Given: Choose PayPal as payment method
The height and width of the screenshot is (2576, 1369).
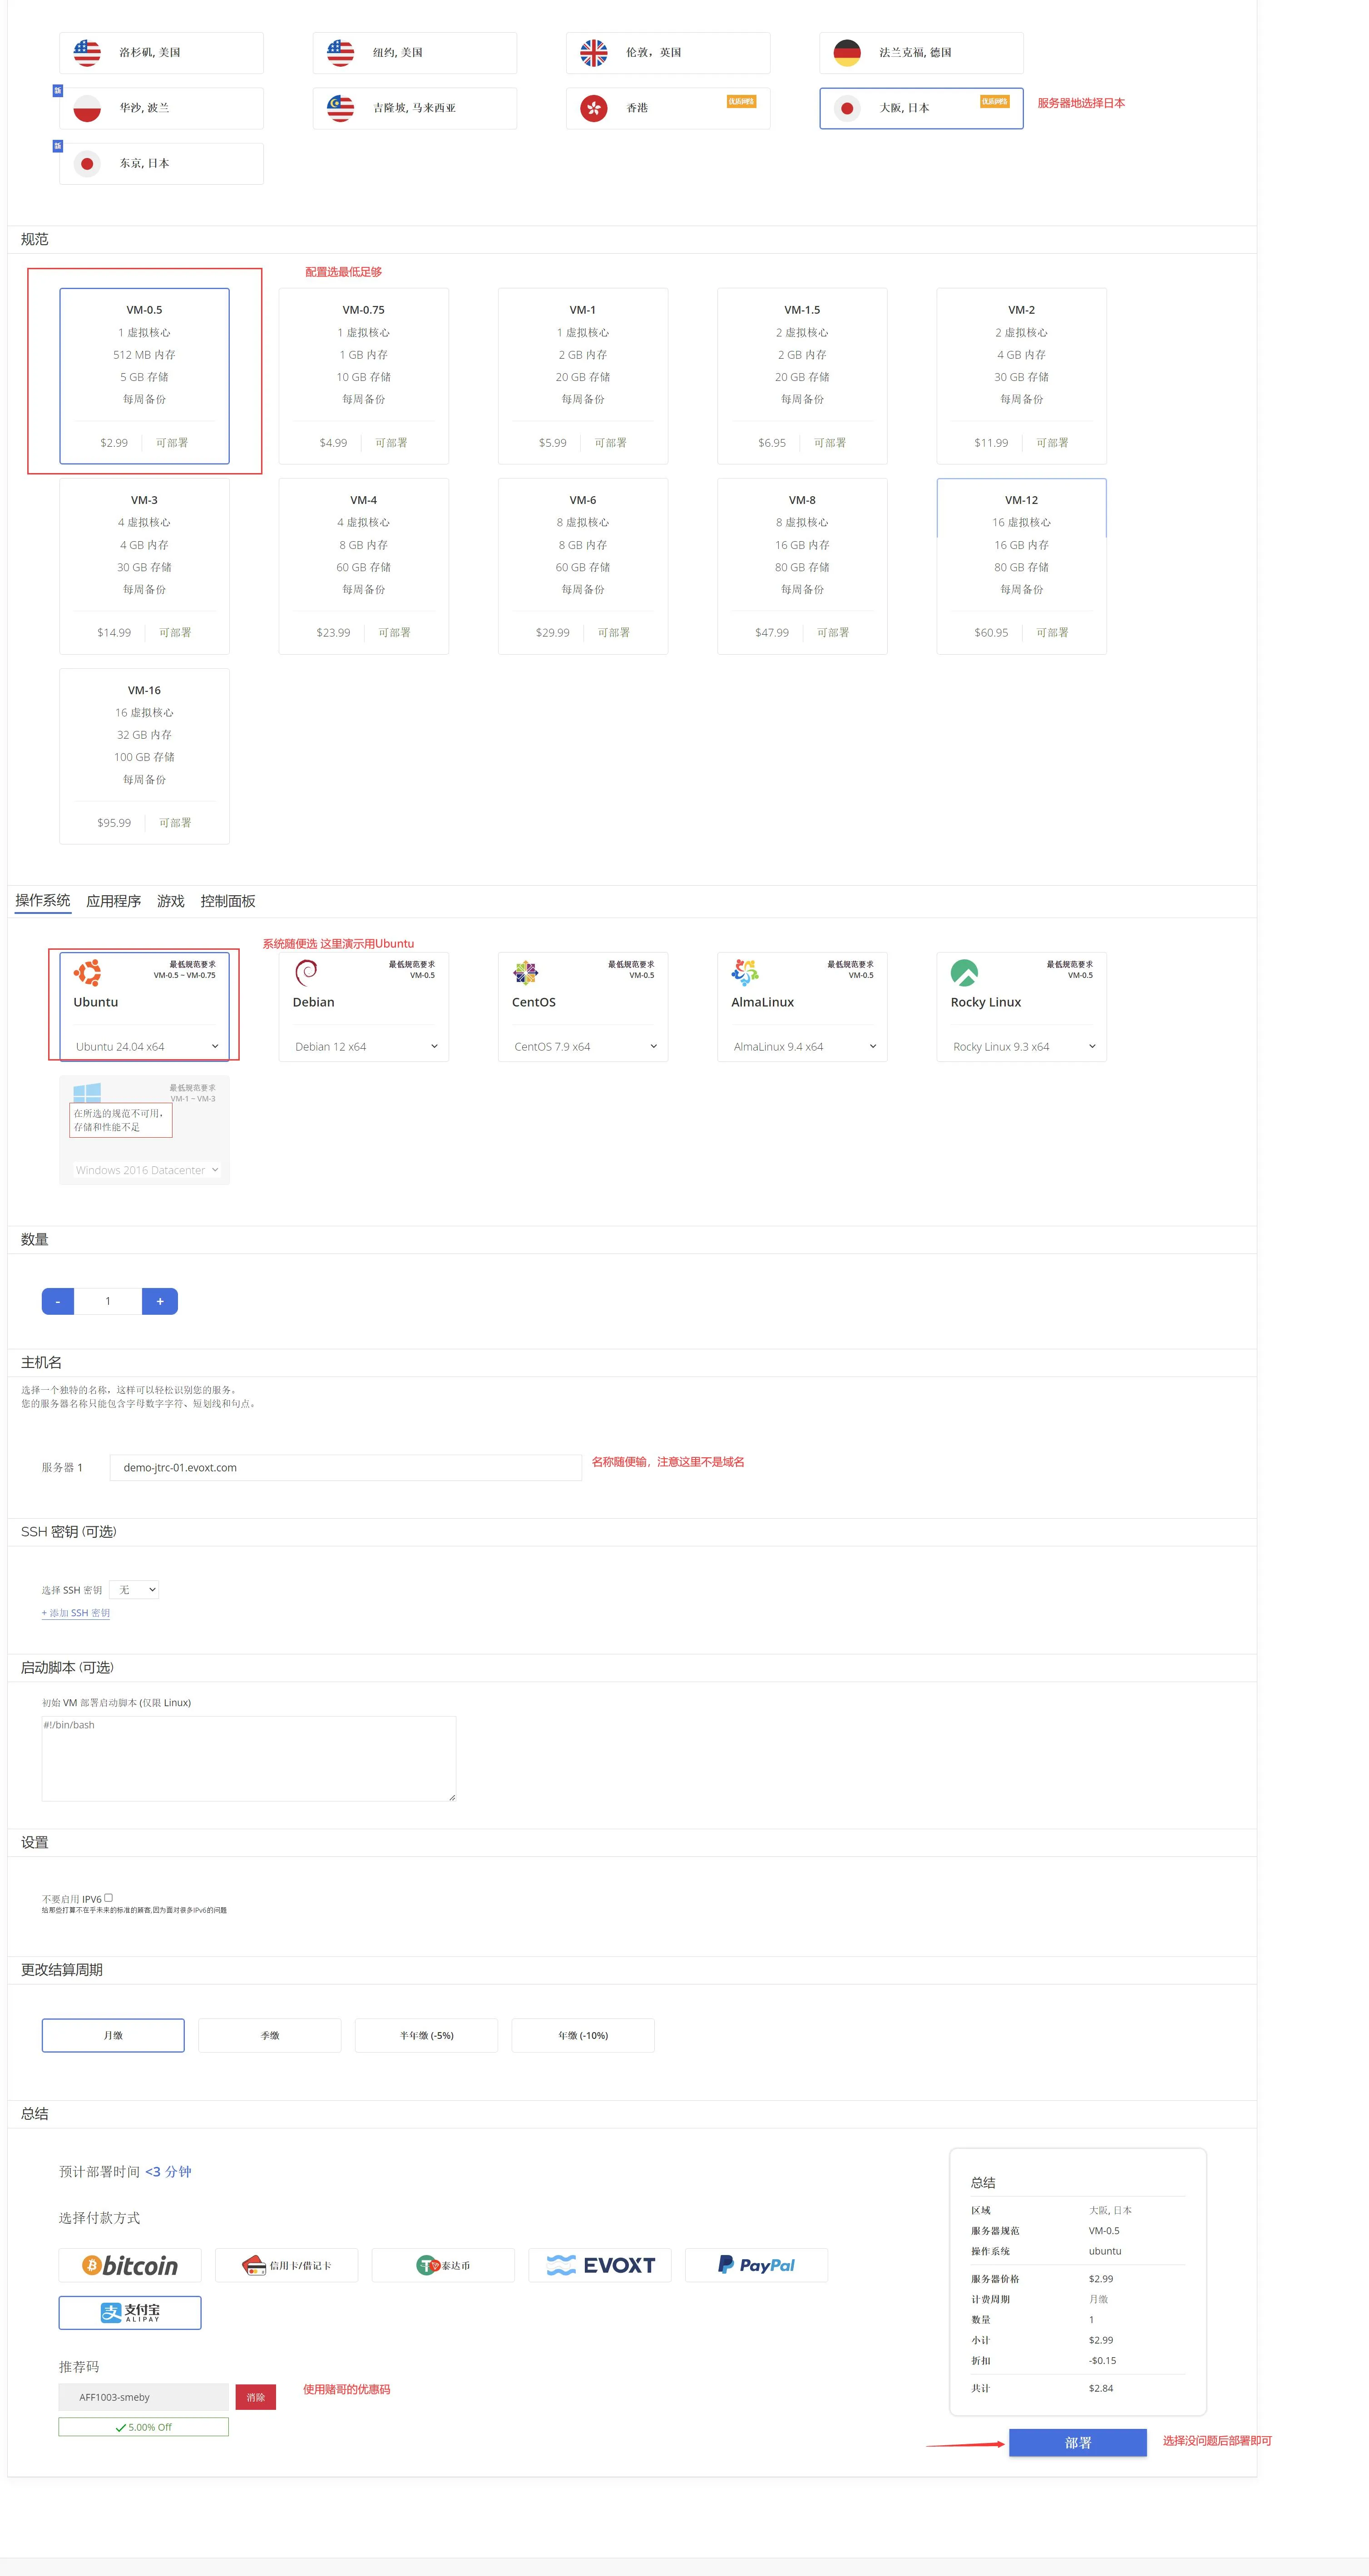Looking at the screenshot, I should click(x=756, y=2265).
